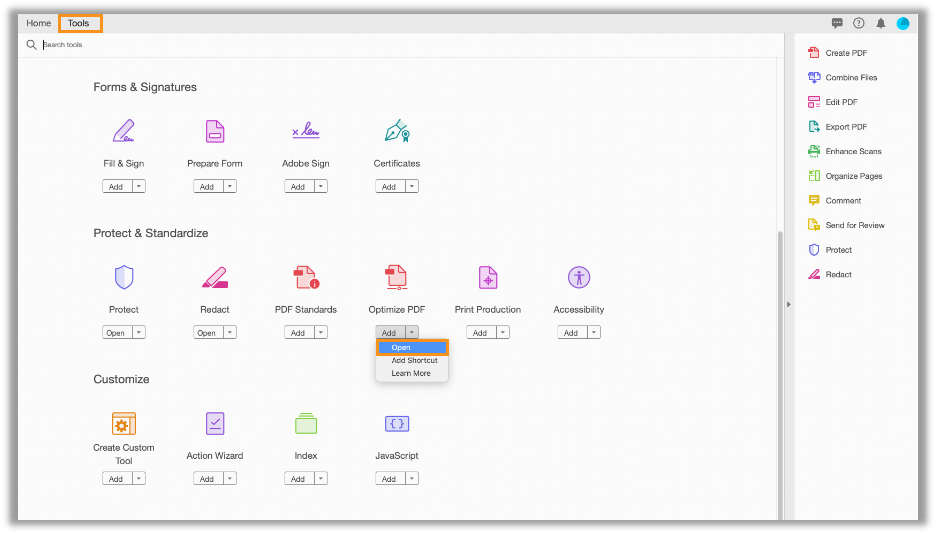Image resolution: width=936 pixels, height=535 pixels.
Task: Expand the Certificates Add dropdown arrow
Action: [412, 186]
